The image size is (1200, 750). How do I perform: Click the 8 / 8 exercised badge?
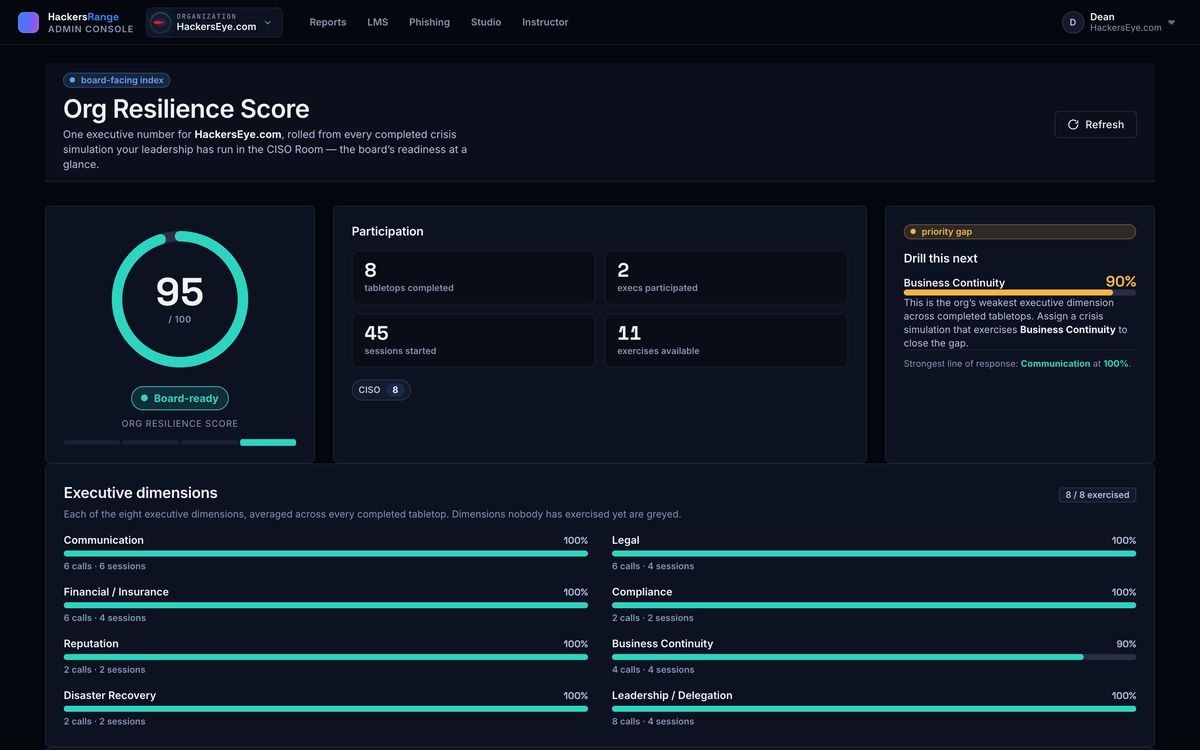pos(1097,495)
